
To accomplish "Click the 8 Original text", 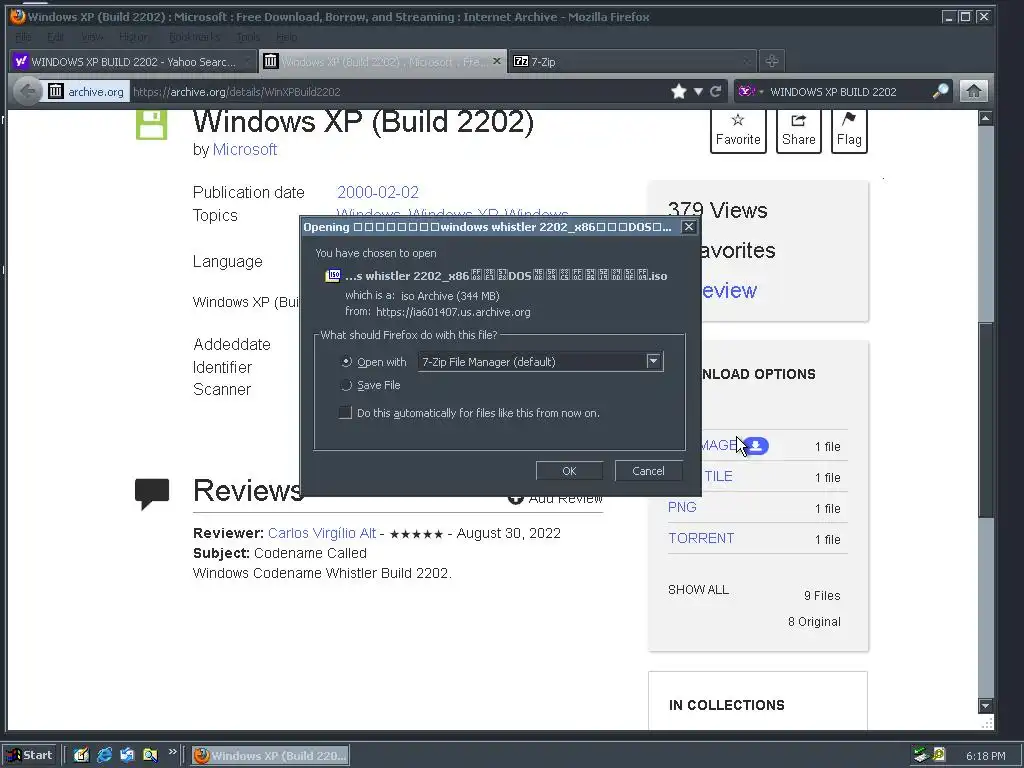I will (x=814, y=622).
